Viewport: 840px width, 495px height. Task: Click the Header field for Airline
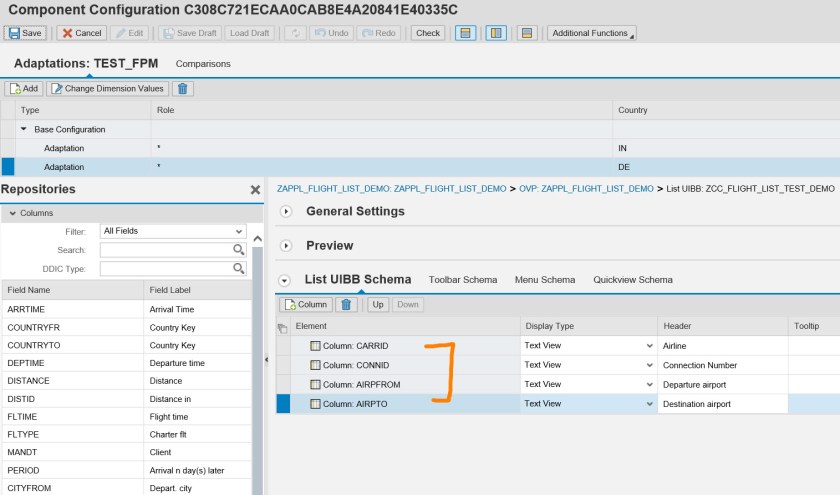tap(720, 346)
